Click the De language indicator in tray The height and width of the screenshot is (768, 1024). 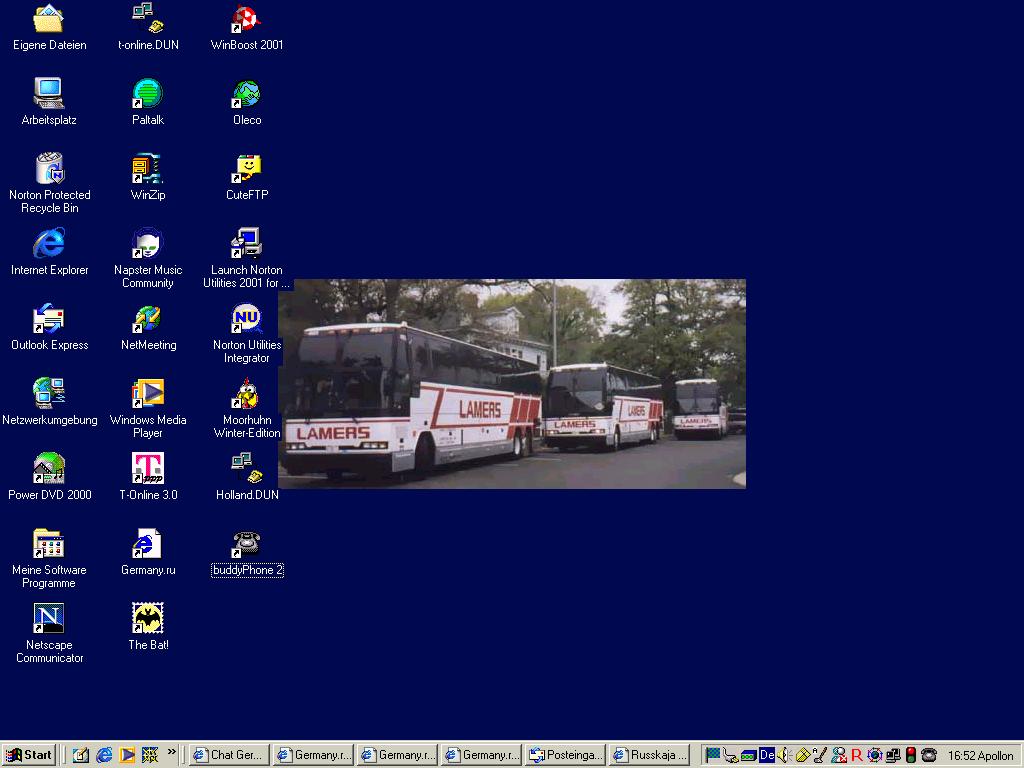point(767,755)
